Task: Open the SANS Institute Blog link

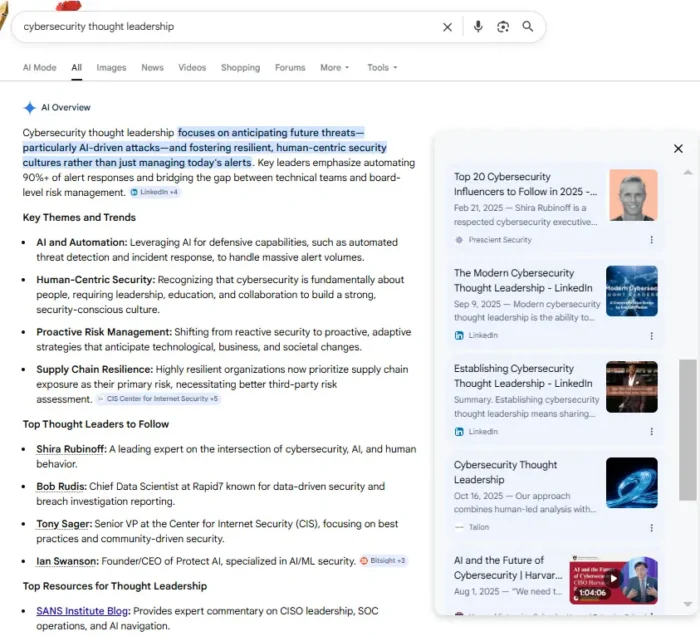Action: point(83,611)
